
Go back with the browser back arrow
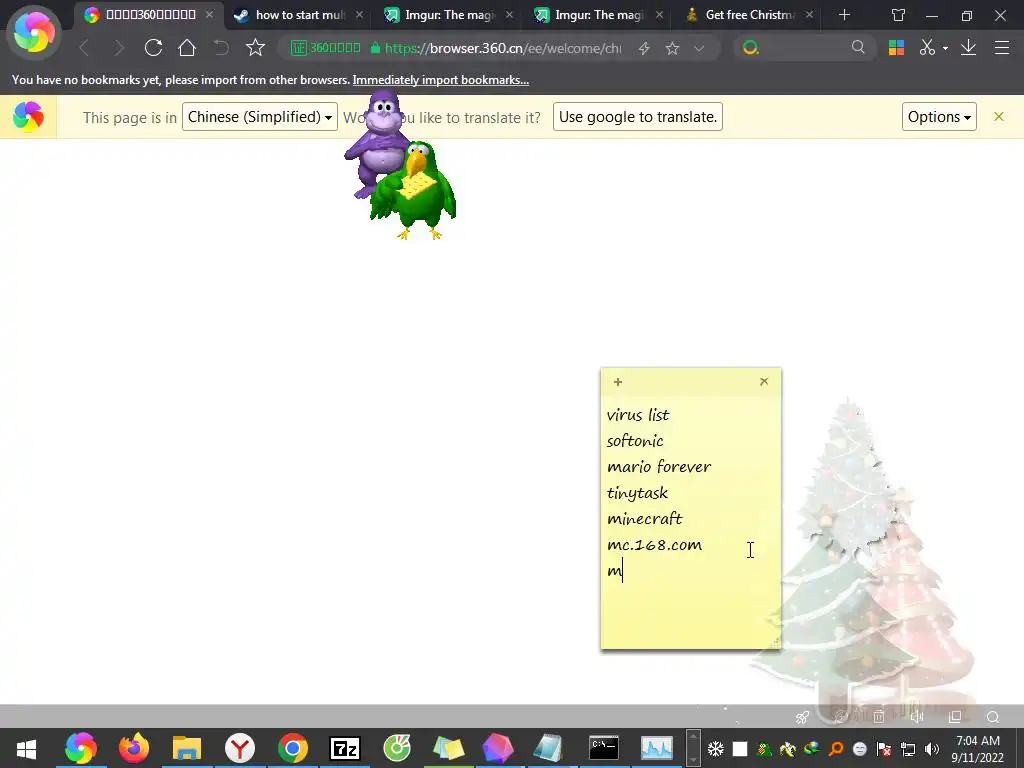(84, 48)
